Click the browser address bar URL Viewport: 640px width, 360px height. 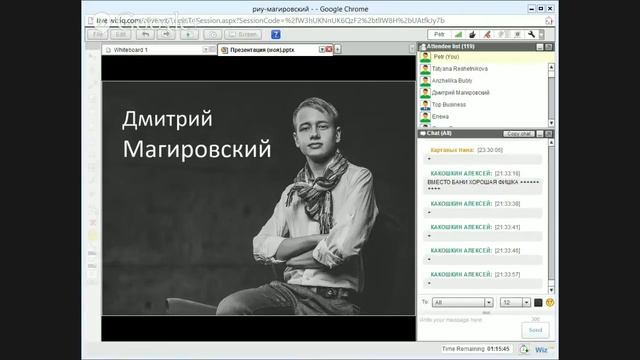(270, 20)
